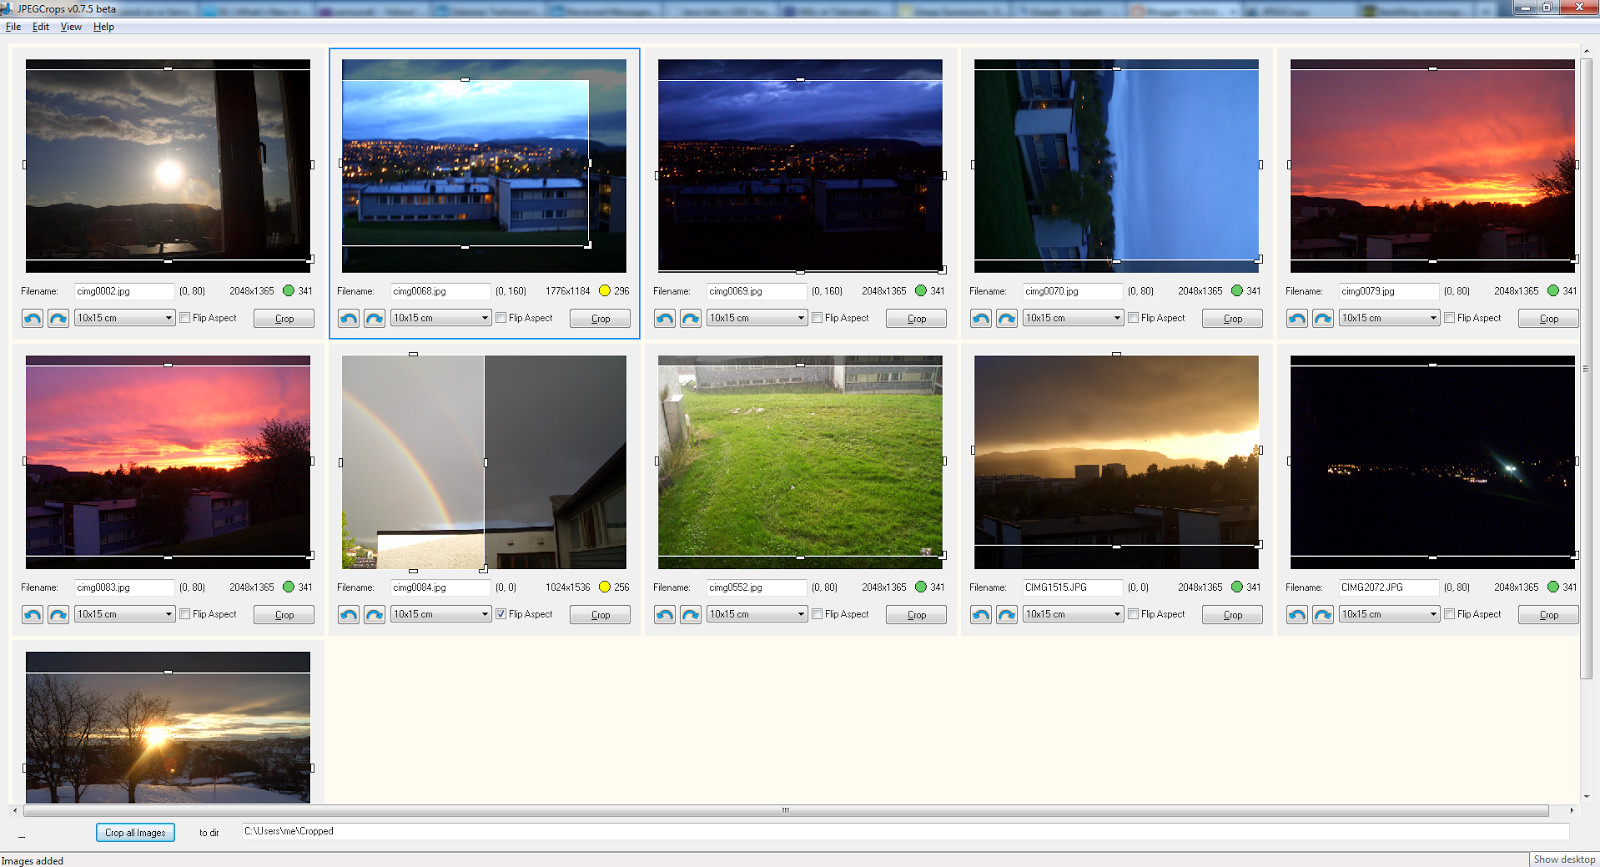Open the 10x15 cm dropdown for cimg0084.jpg
This screenshot has height=867, width=1600.
(x=441, y=614)
